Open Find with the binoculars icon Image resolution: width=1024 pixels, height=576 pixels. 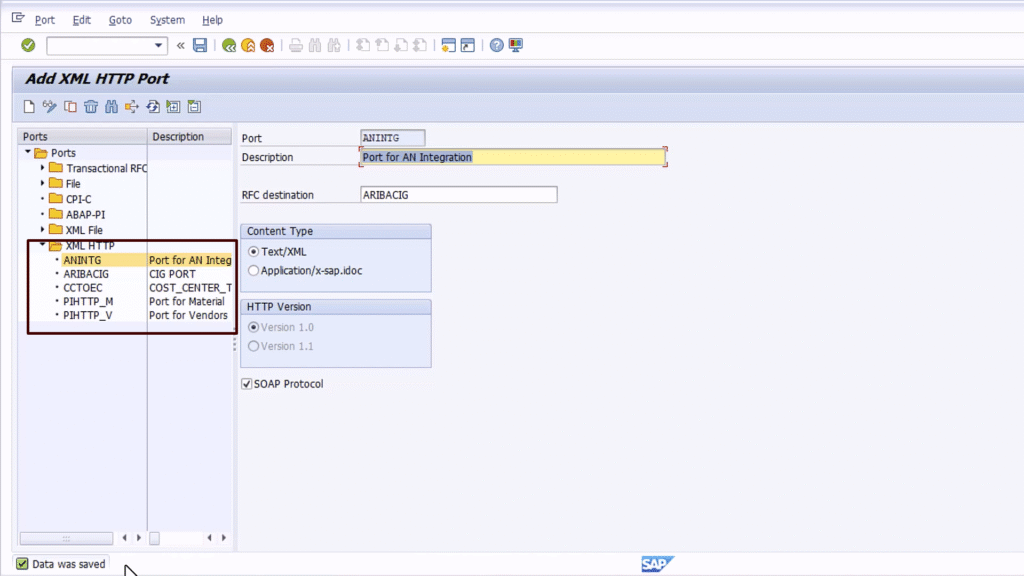111,107
